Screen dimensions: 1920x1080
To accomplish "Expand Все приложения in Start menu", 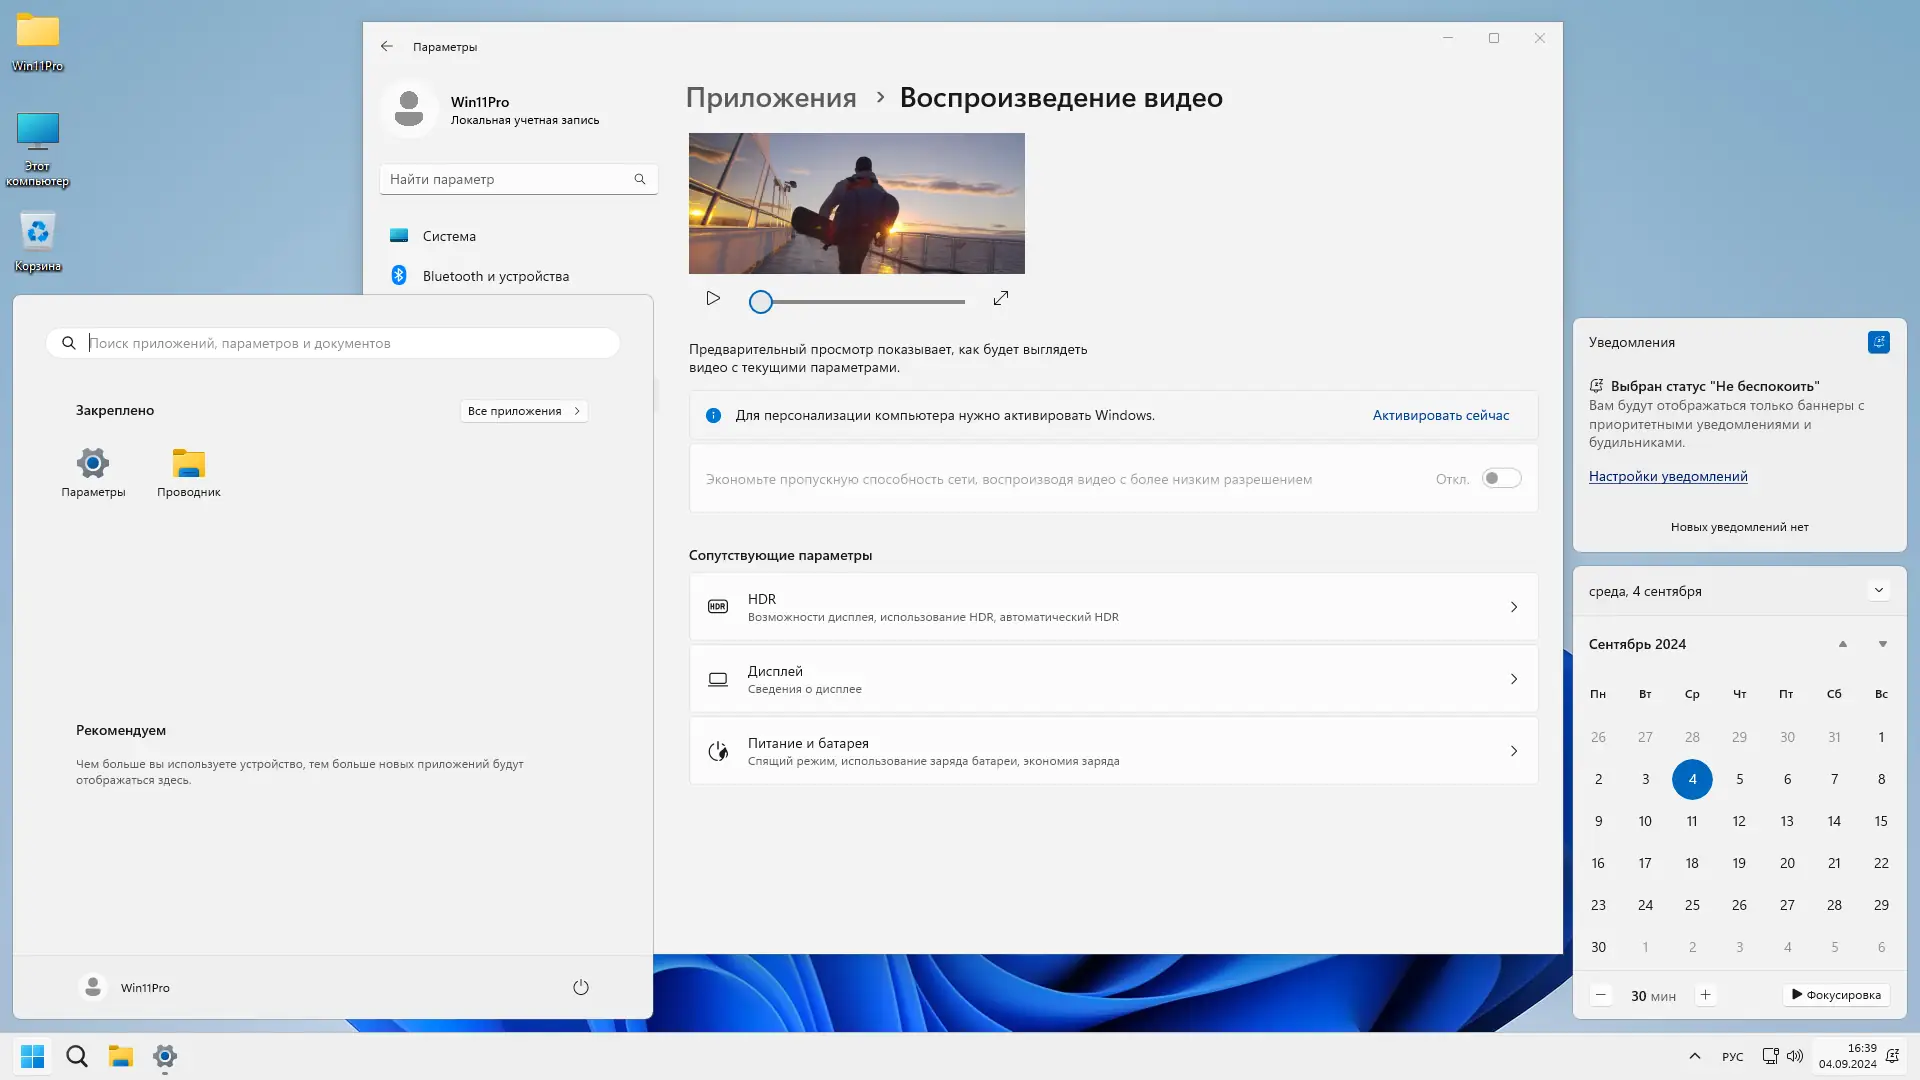I will pyautogui.click(x=523, y=410).
